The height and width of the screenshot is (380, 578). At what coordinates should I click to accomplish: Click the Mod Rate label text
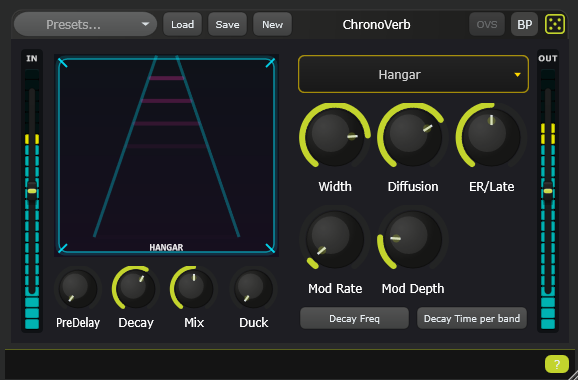click(335, 288)
